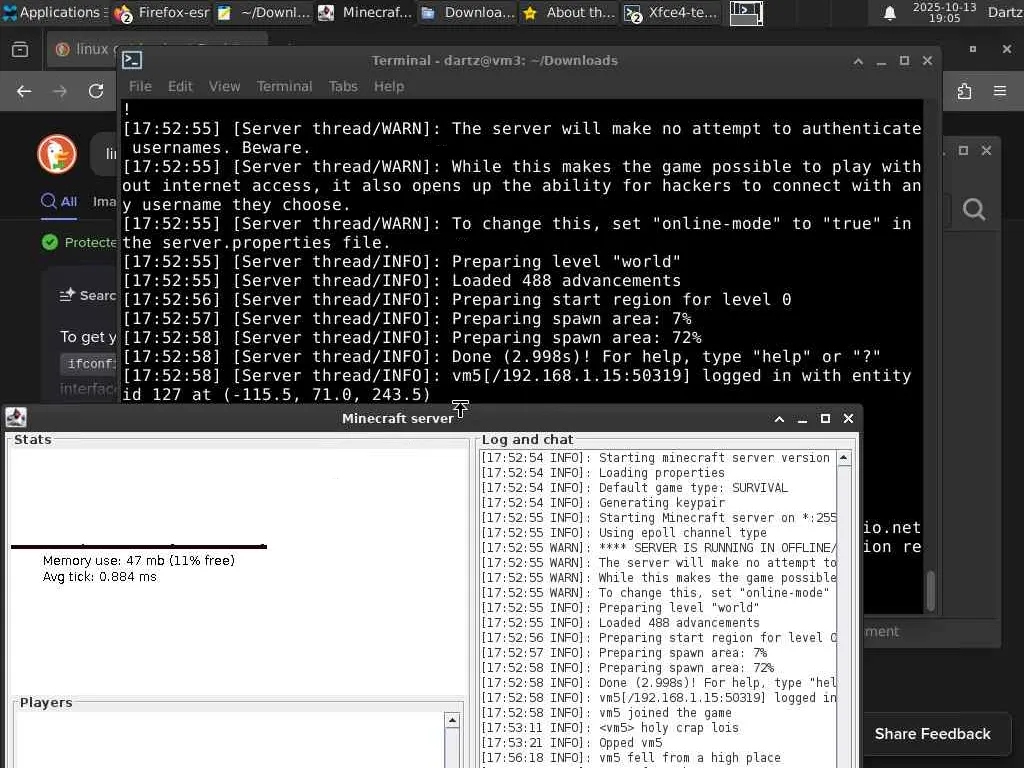Screen dimensions: 1024x768
Task: Click the panel clock showing 2025-10-13
Action: [x=944, y=12]
